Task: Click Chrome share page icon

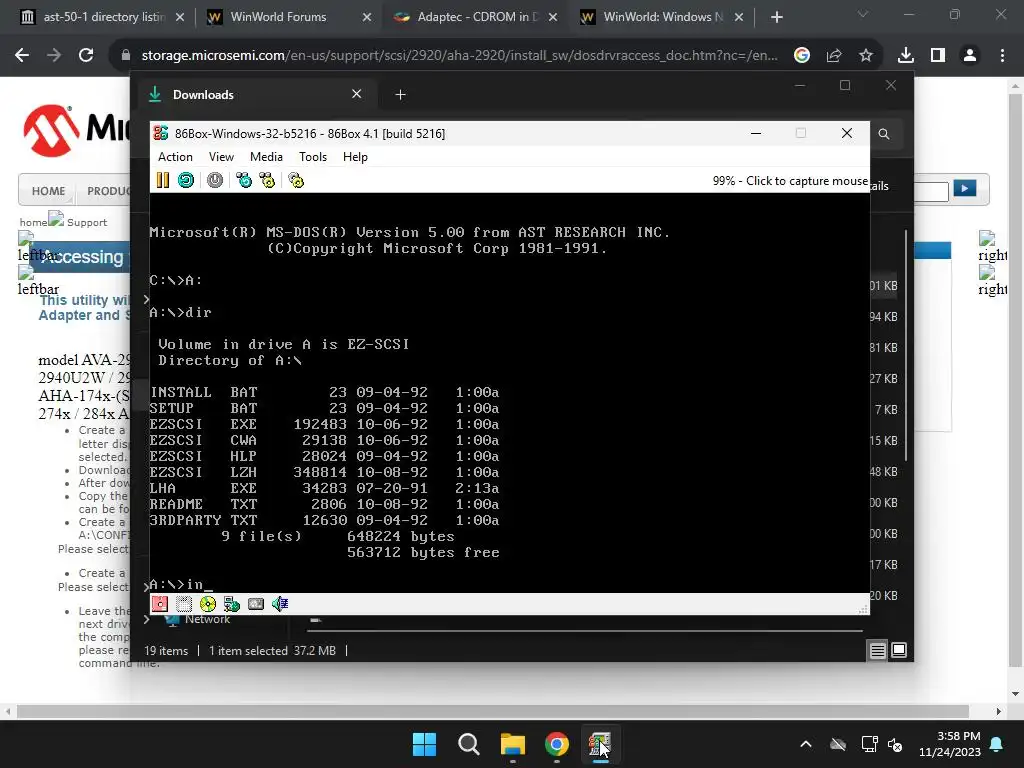Action: (x=834, y=56)
